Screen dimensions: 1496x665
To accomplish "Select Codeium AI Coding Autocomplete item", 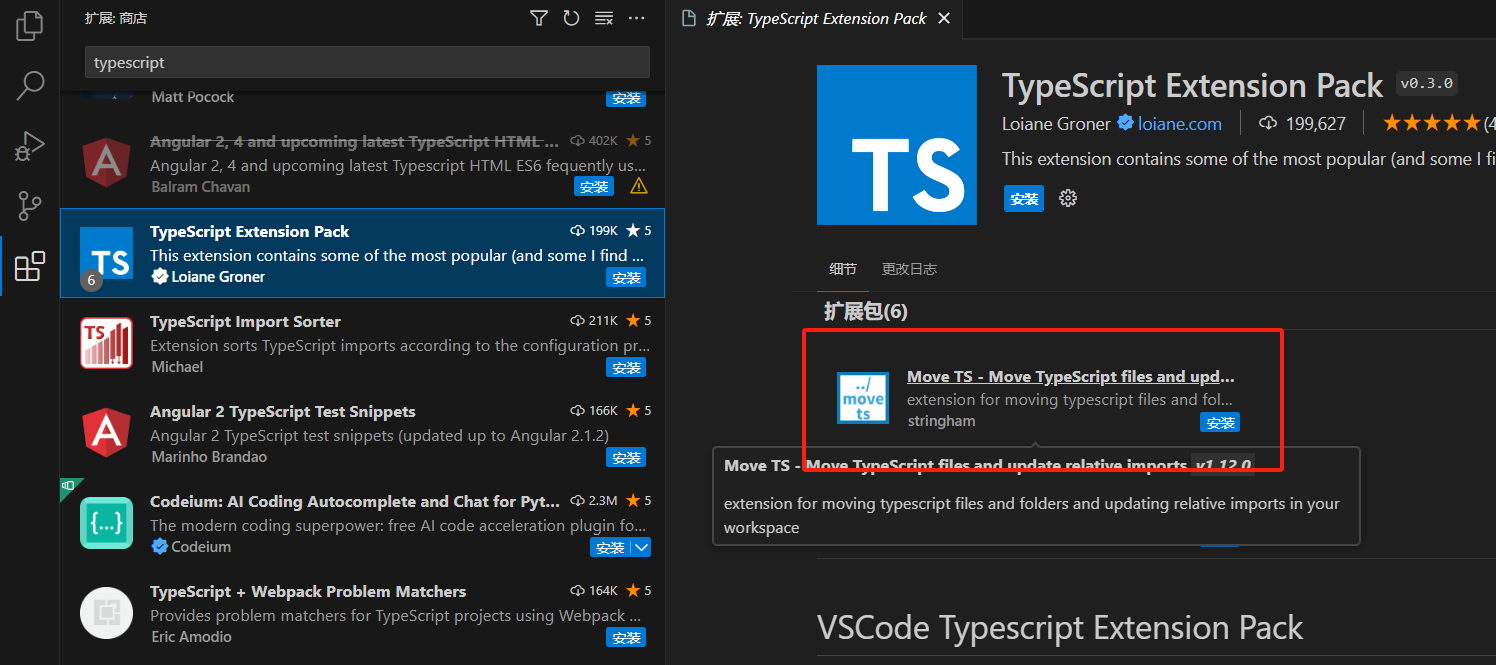I will click(x=362, y=523).
